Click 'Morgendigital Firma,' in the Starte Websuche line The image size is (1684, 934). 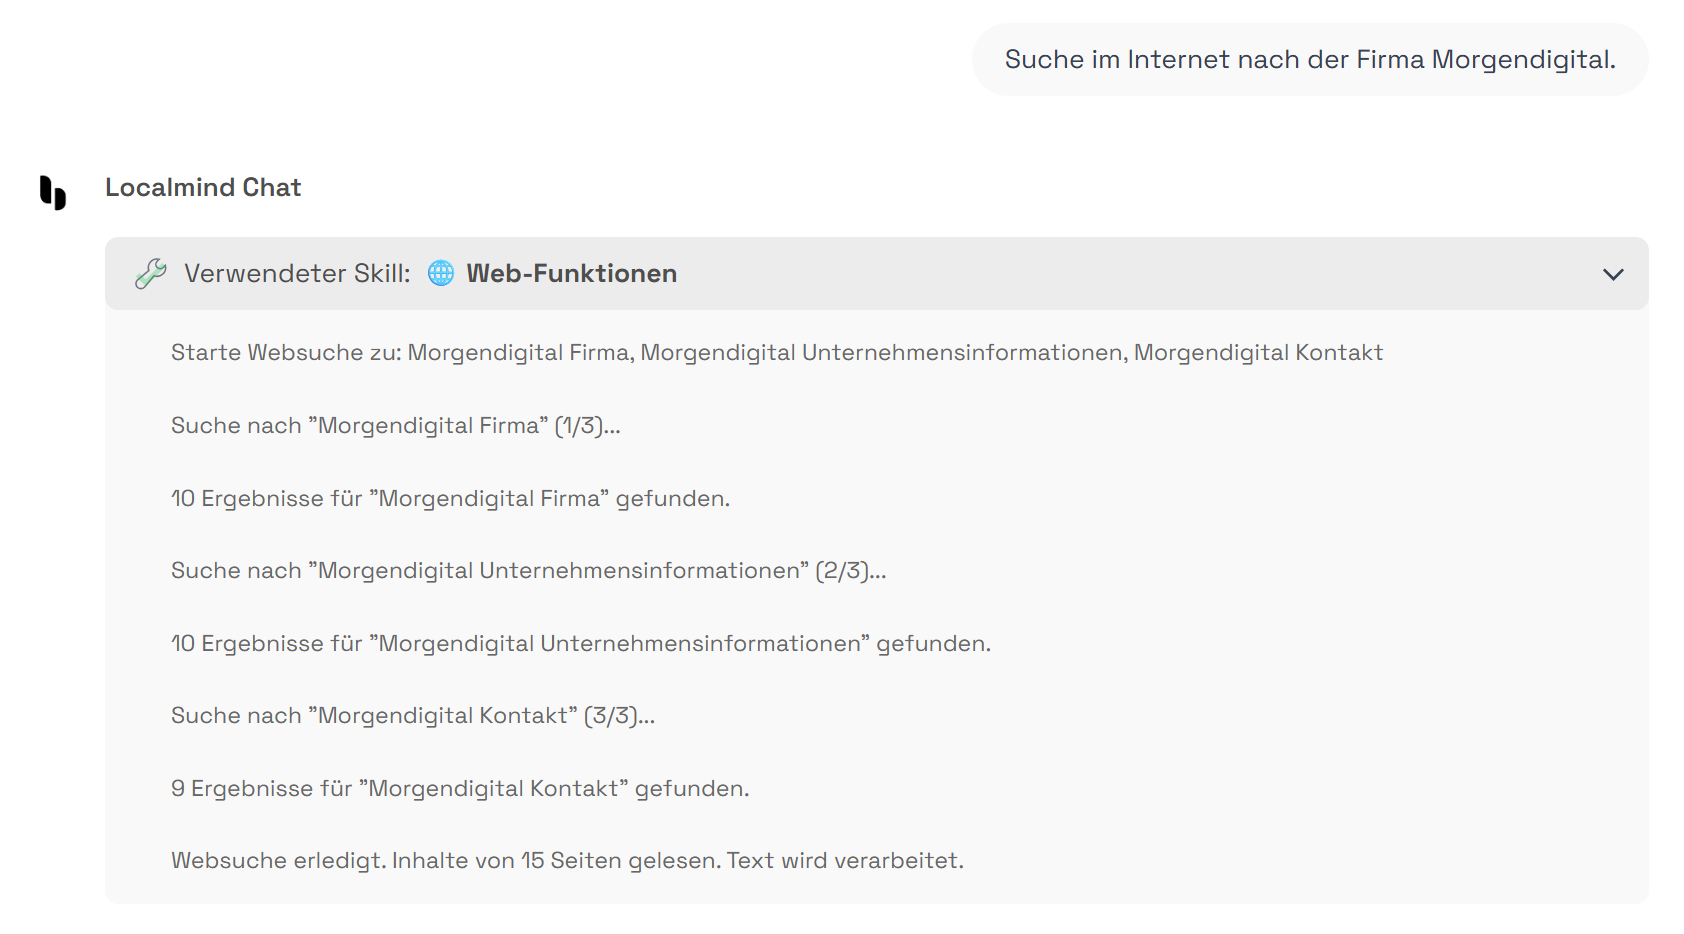(520, 352)
